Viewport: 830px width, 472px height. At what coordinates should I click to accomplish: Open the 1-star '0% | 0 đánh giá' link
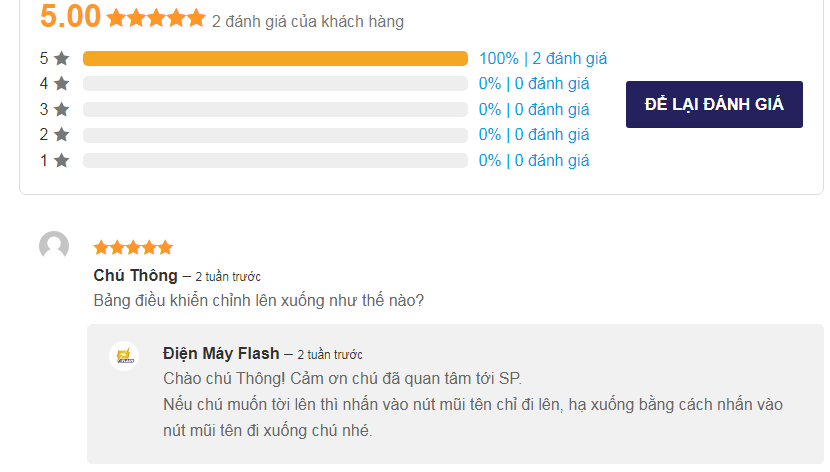click(x=534, y=160)
